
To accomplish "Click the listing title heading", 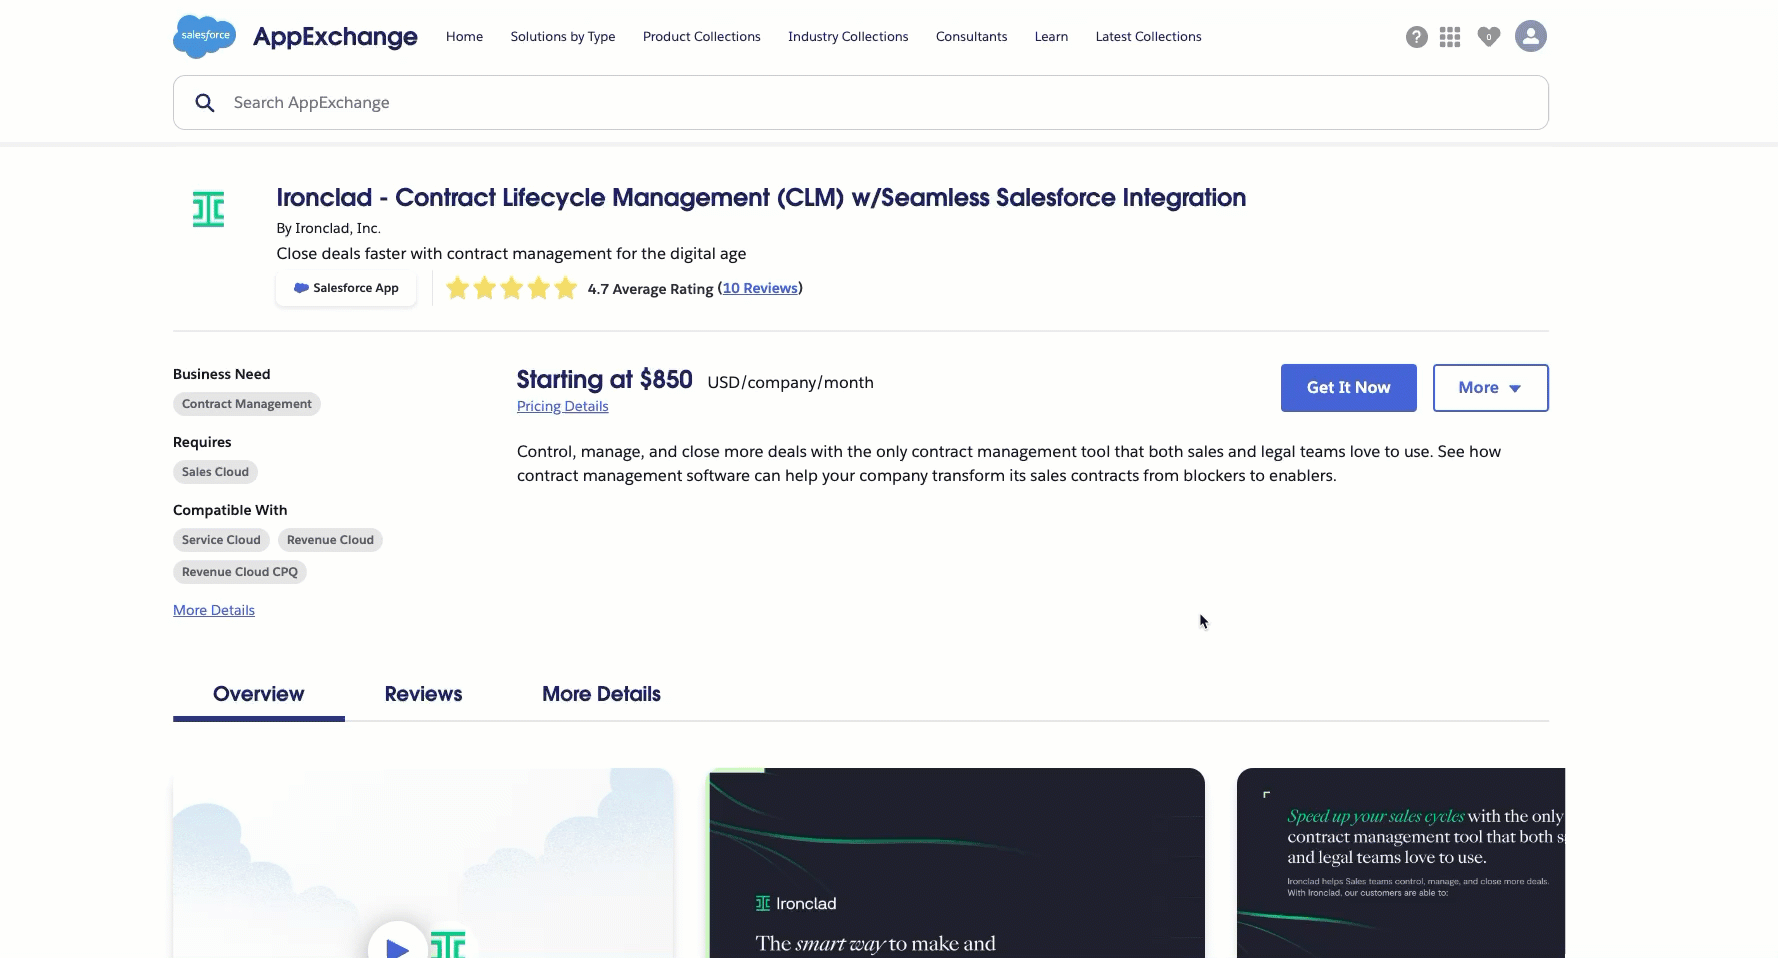I will point(761,198).
